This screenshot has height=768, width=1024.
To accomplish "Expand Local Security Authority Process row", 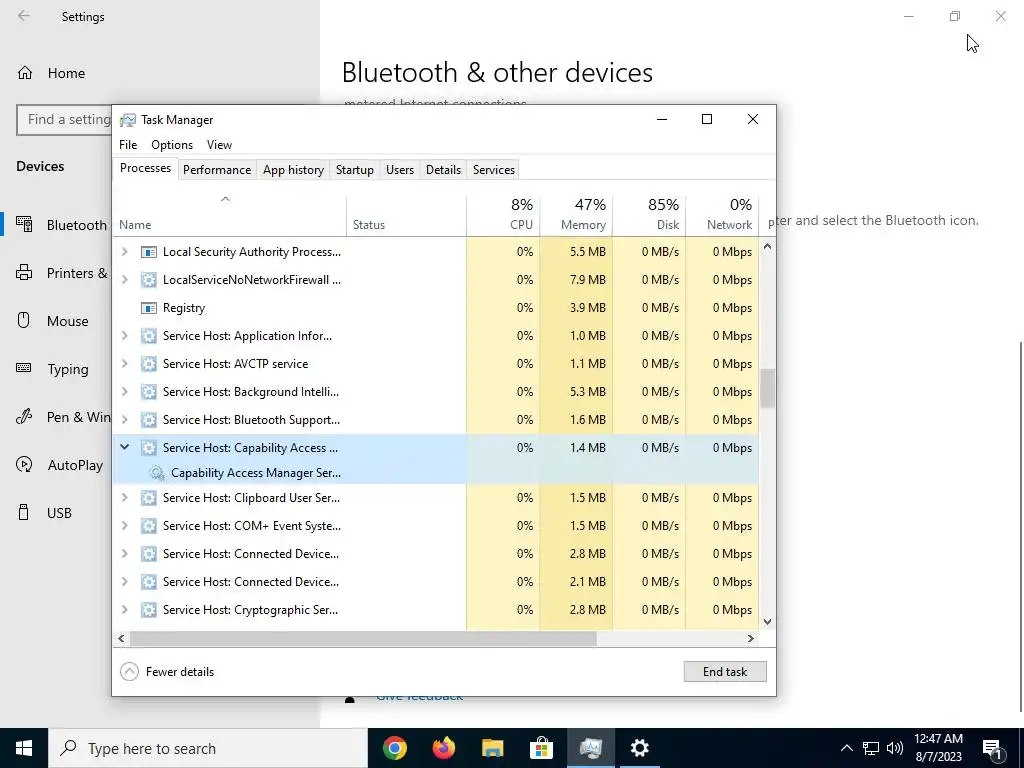I will click(x=125, y=252).
